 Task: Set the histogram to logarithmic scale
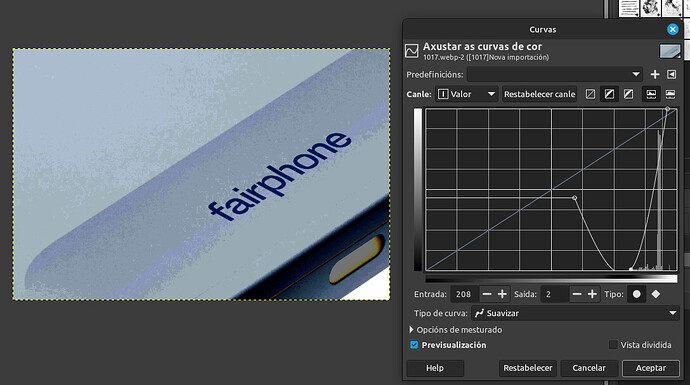click(670, 94)
